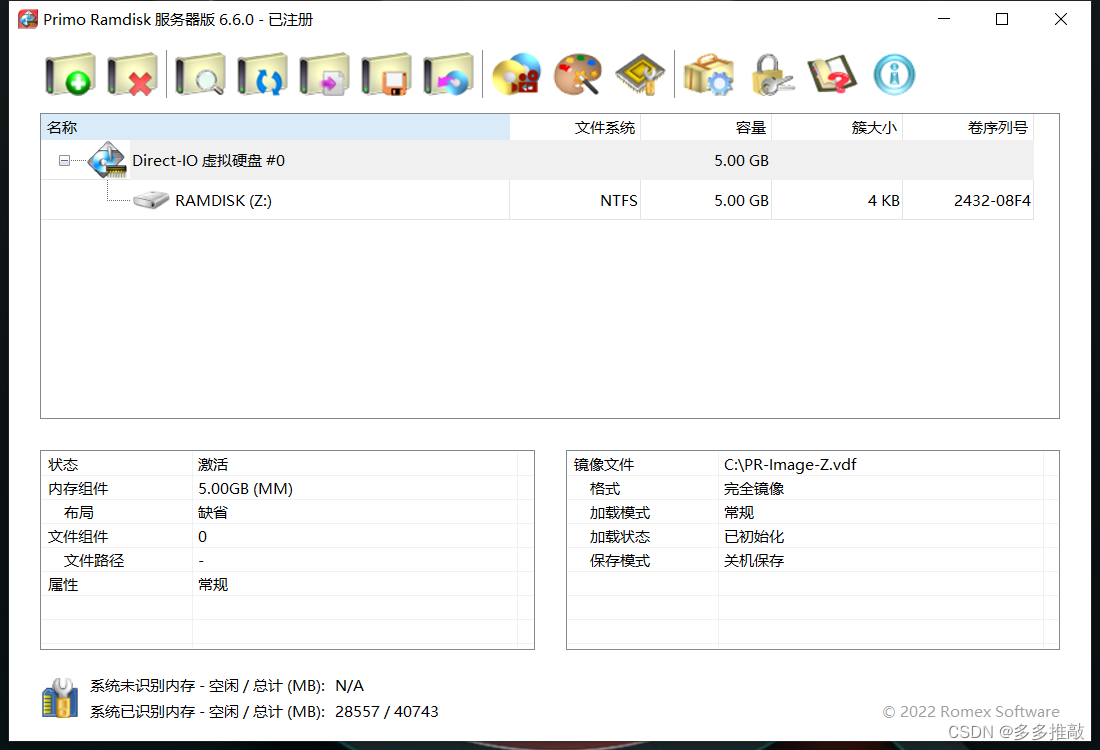Click the 镜像文件 path C:\PR-Image-Z.vdf
This screenshot has height=750, width=1100.
point(789,464)
